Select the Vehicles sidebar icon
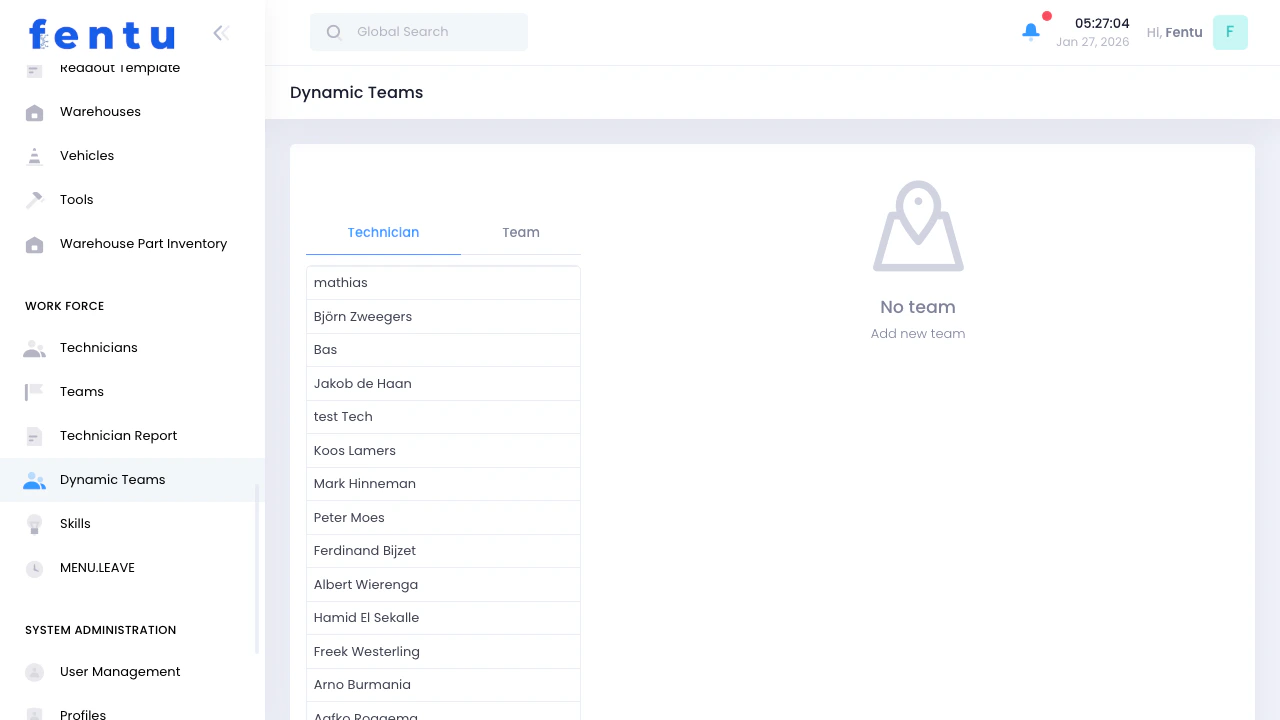This screenshot has width=1280, height=720. click(x=34, y=156)
